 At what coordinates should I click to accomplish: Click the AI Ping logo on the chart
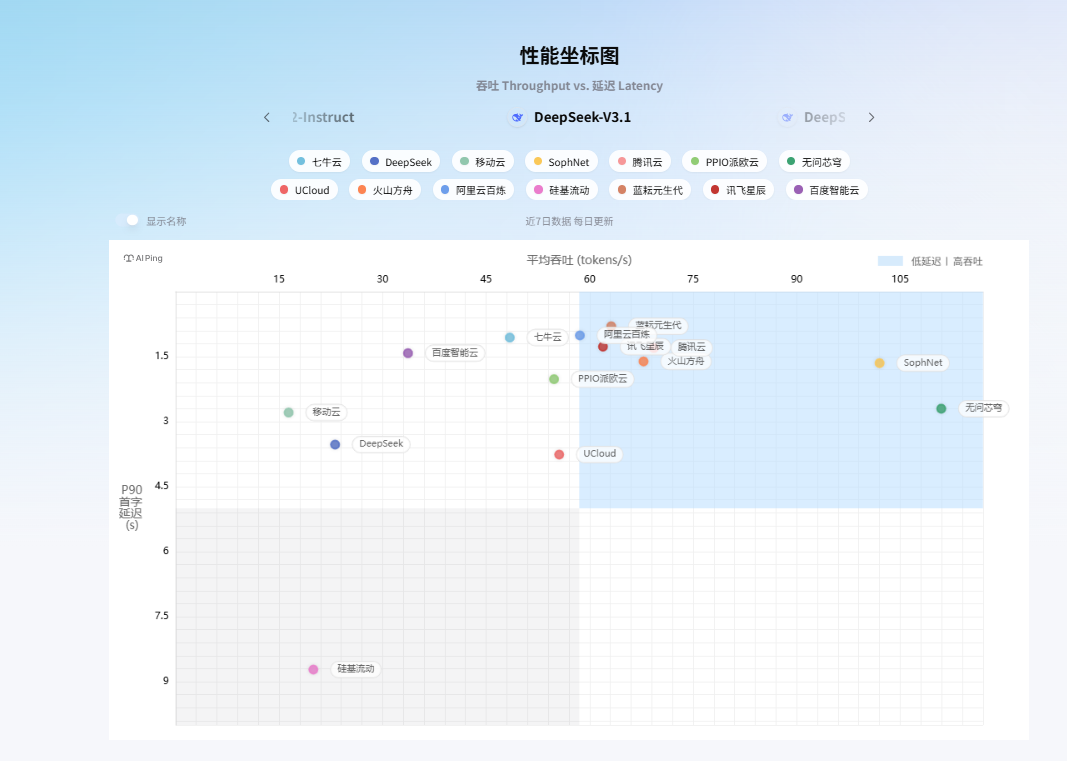(x=143, y=258)
